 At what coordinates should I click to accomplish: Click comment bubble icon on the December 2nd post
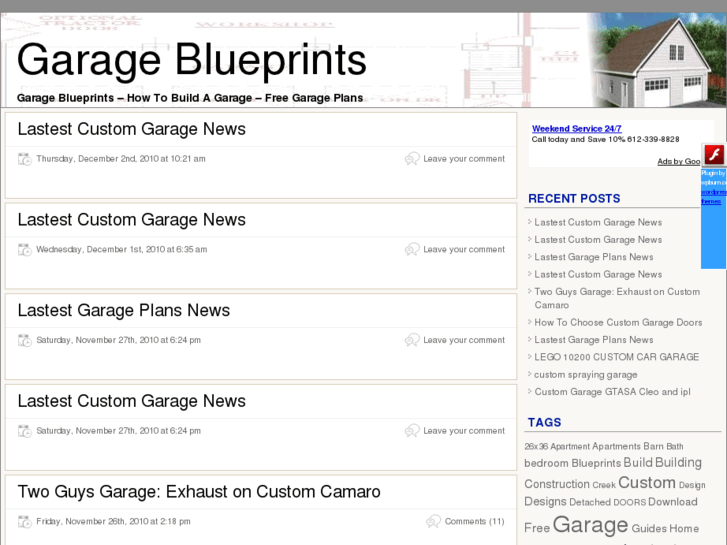[412, 159]
